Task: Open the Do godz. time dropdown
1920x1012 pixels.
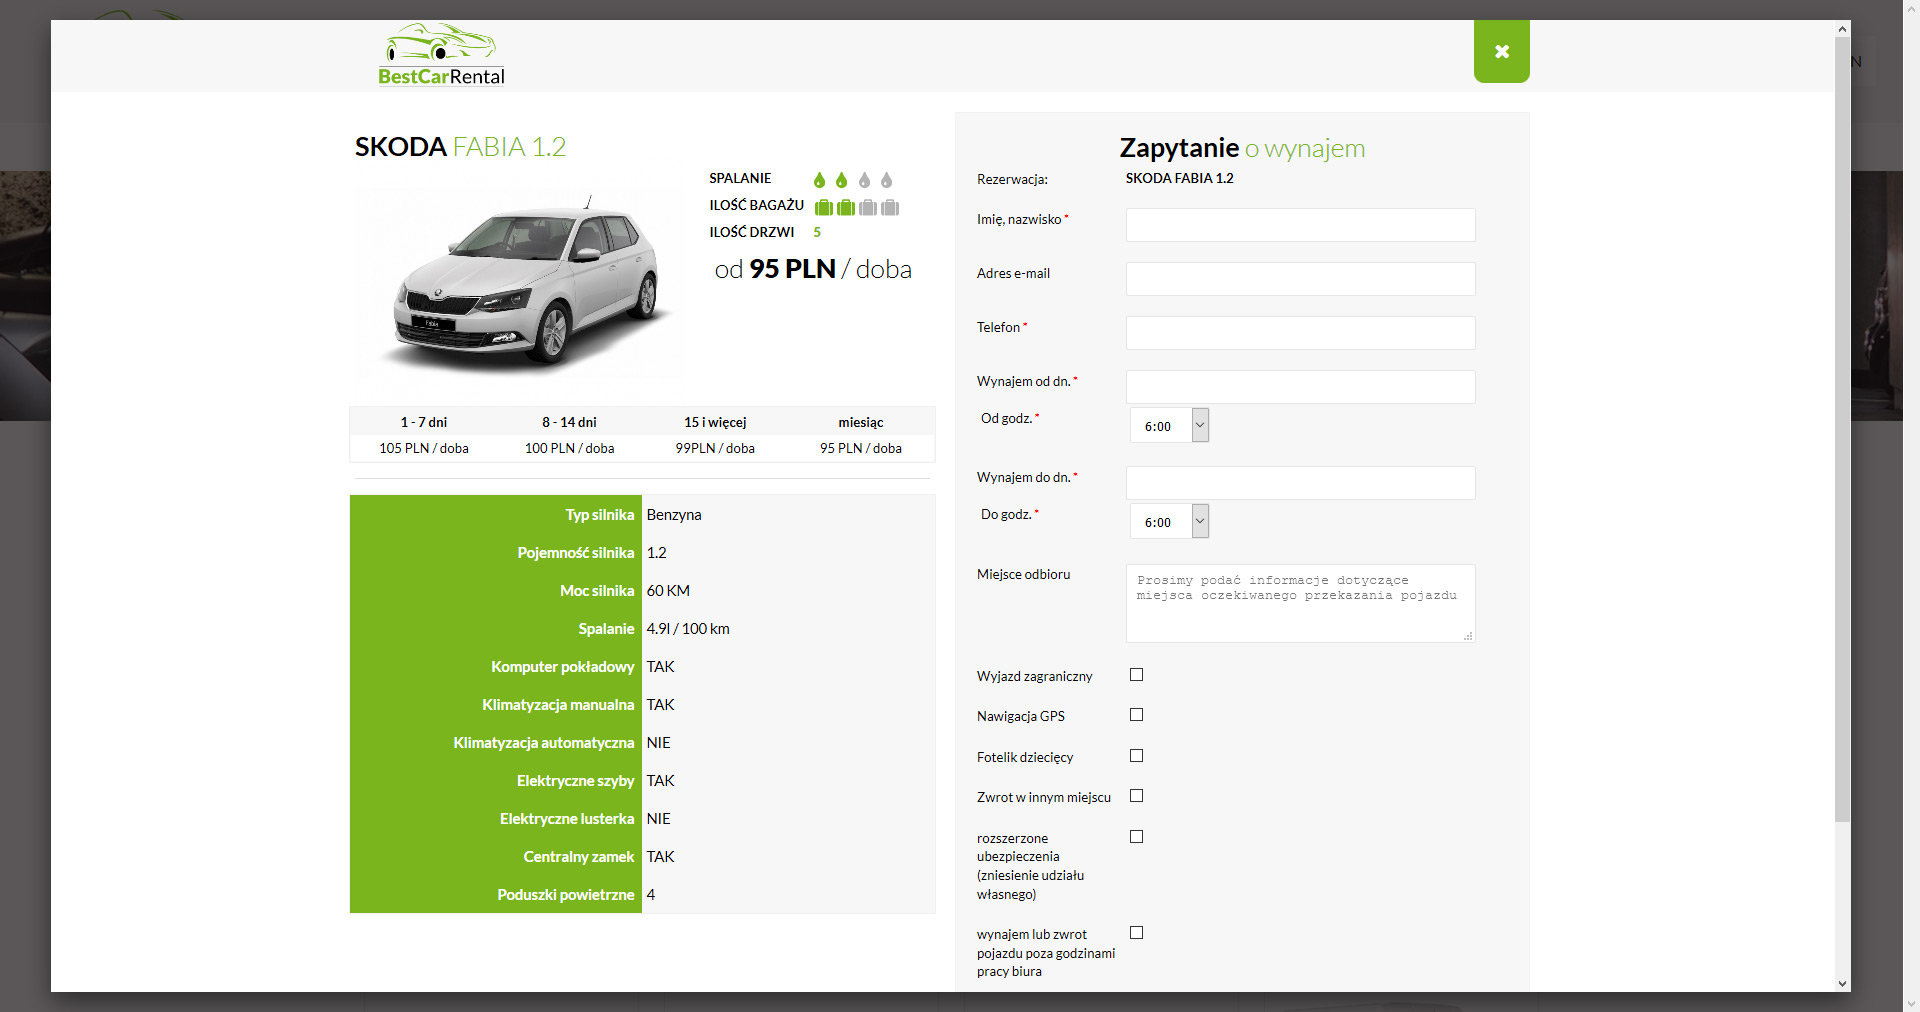Action: (1169, 521)
